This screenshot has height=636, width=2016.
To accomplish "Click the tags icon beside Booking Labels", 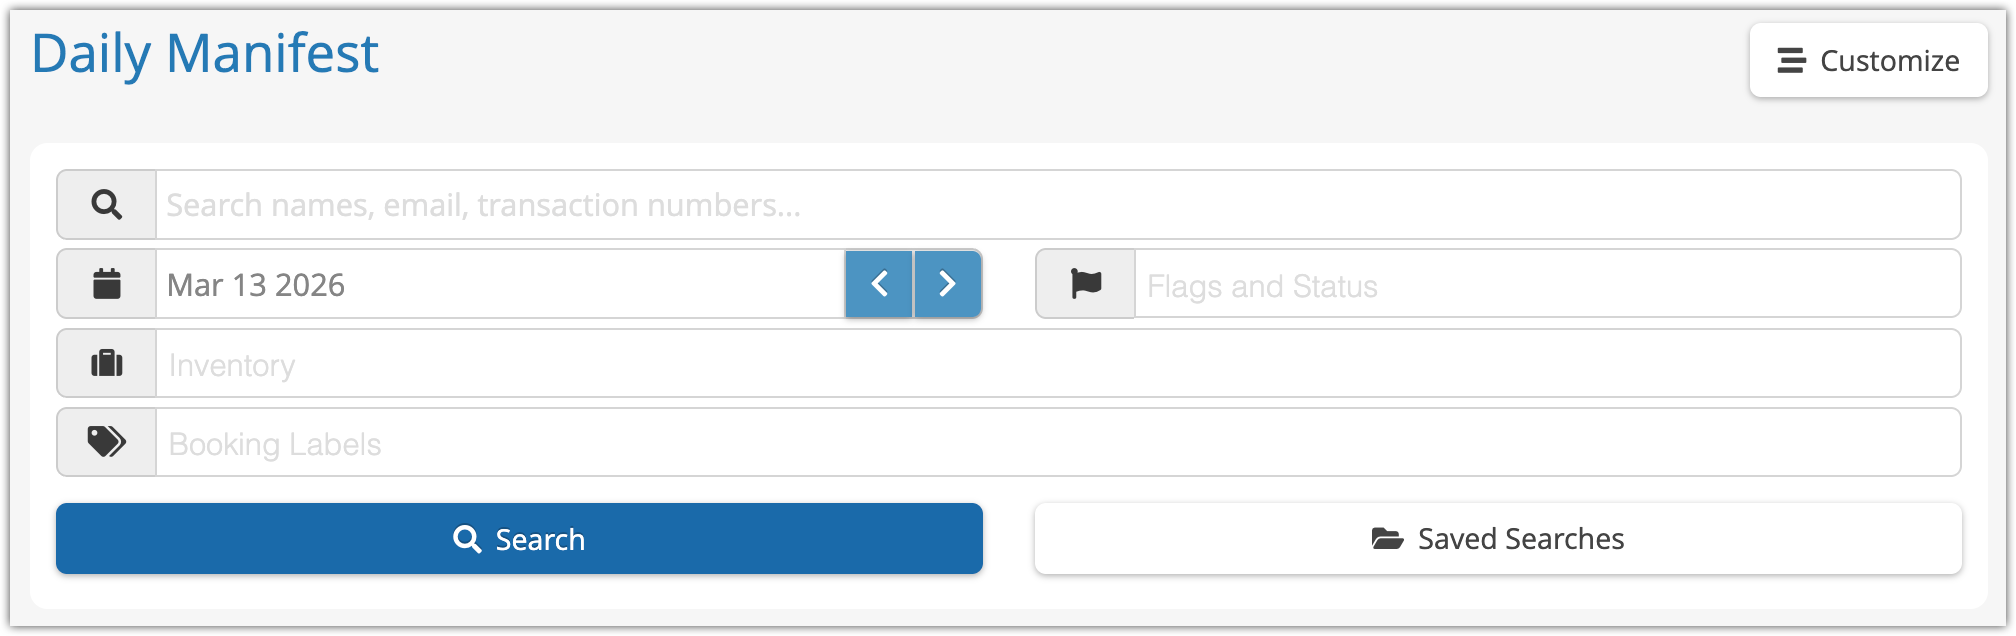I will pos(107,442).
